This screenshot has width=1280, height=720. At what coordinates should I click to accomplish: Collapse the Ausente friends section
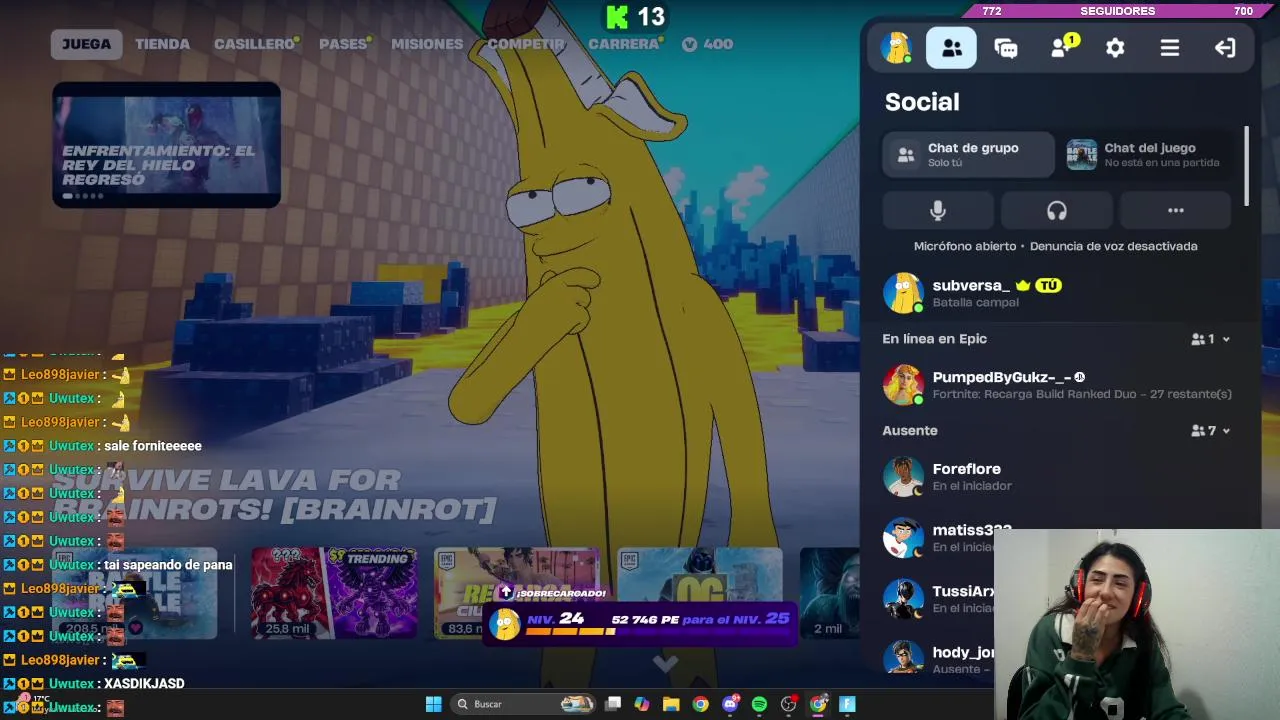coord(1211,431)
